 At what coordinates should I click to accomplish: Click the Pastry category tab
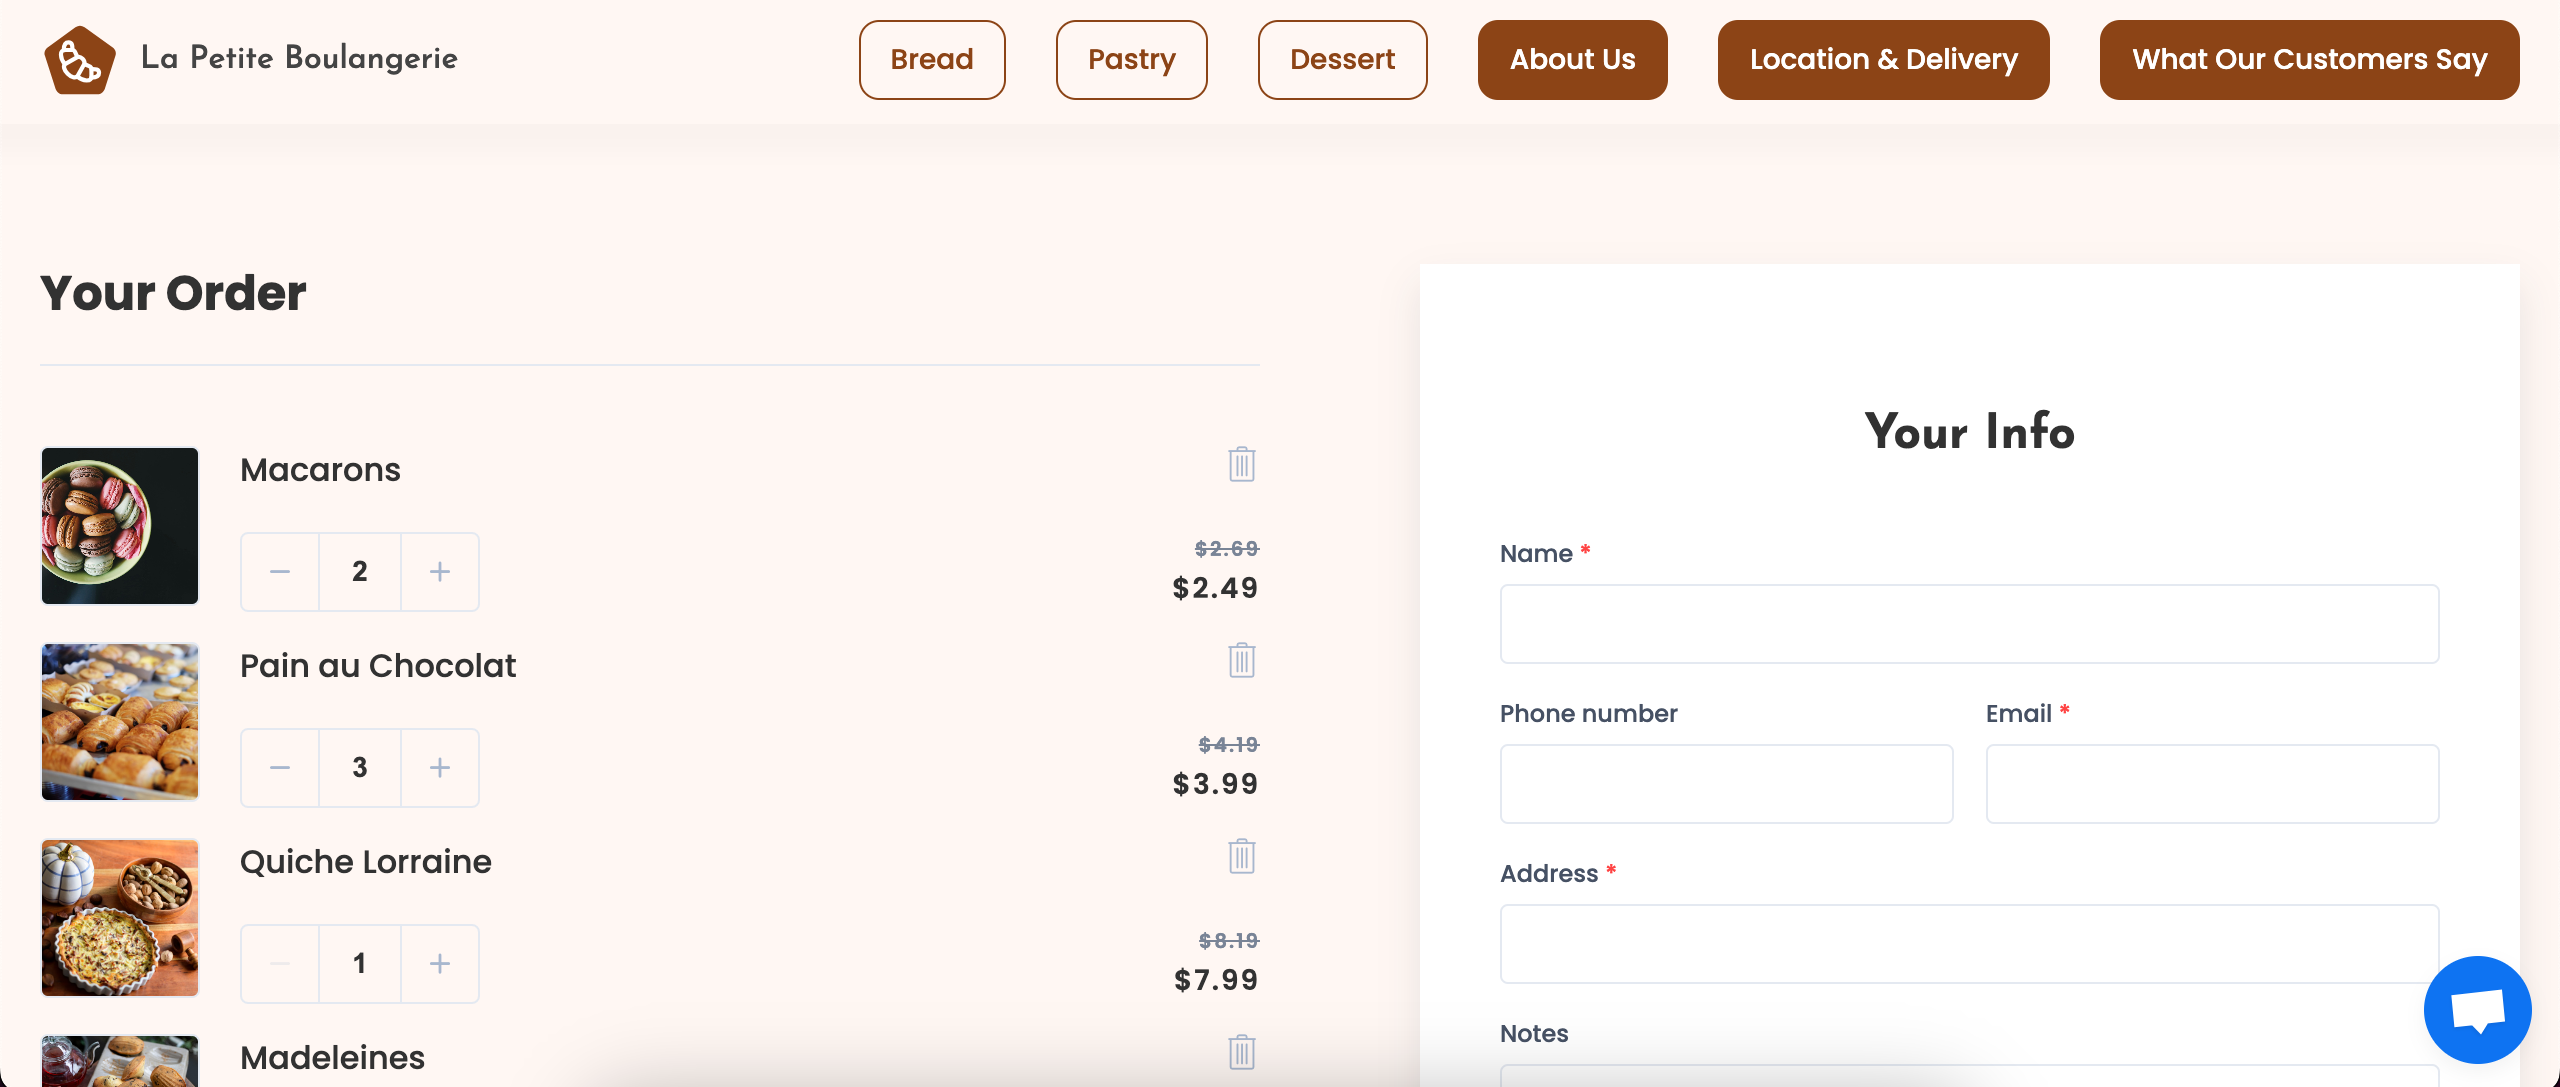coord(1131,59)
